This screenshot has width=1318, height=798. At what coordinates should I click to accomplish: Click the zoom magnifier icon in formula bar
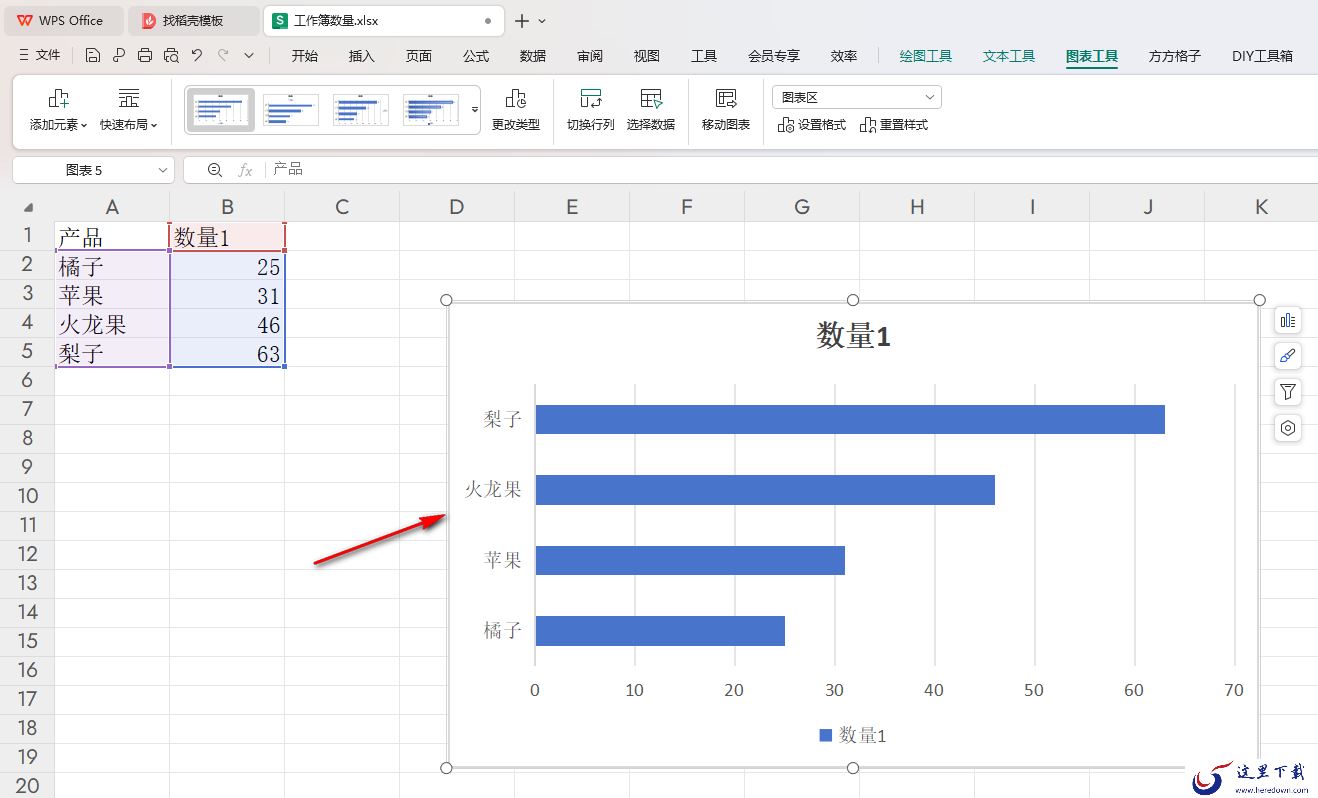point(214,170)
